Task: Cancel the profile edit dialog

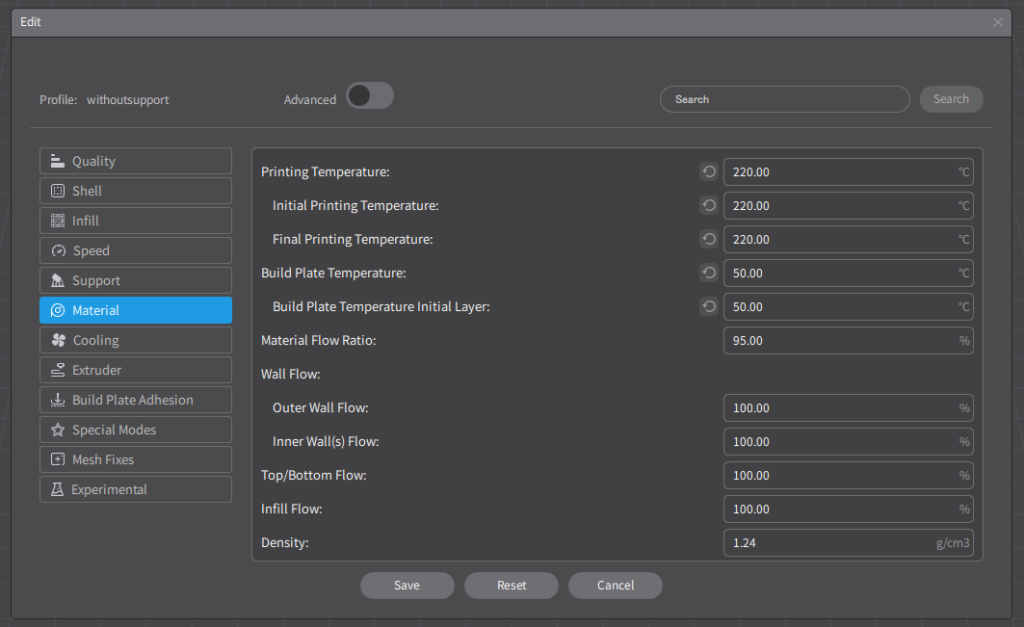Action: [615, 585]
